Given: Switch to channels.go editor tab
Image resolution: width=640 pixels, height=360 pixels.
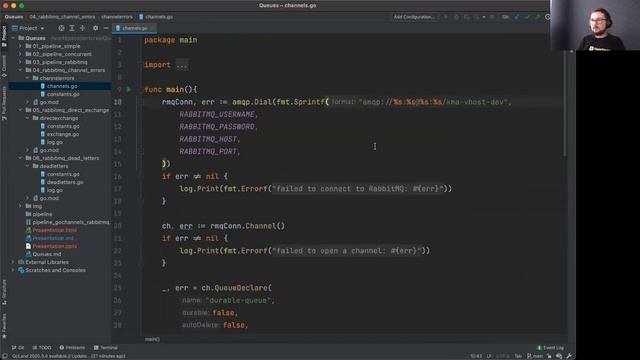Looking at the screenshot, I should point(134,28).
